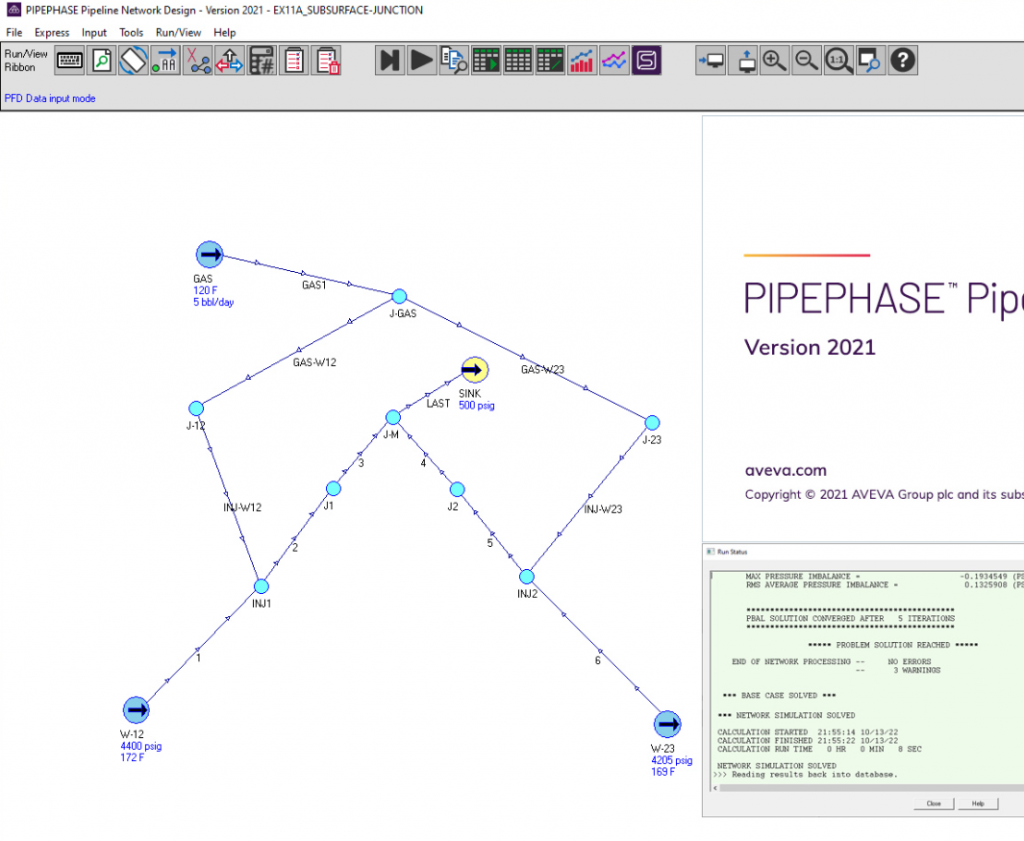
Task: Open the Help menu
Action: [x=225, y=33]
